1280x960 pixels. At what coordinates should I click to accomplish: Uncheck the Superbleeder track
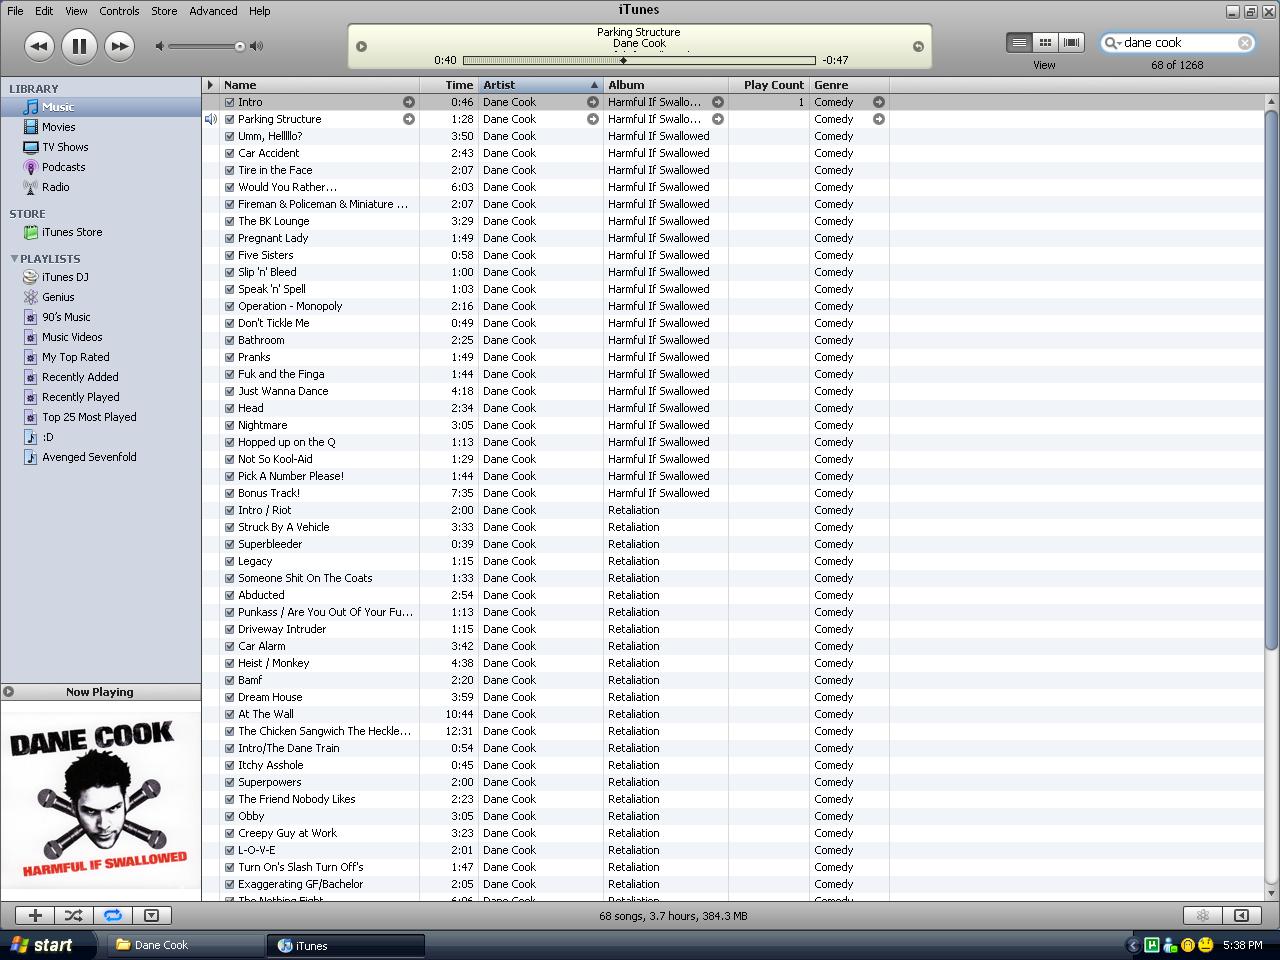230,544
